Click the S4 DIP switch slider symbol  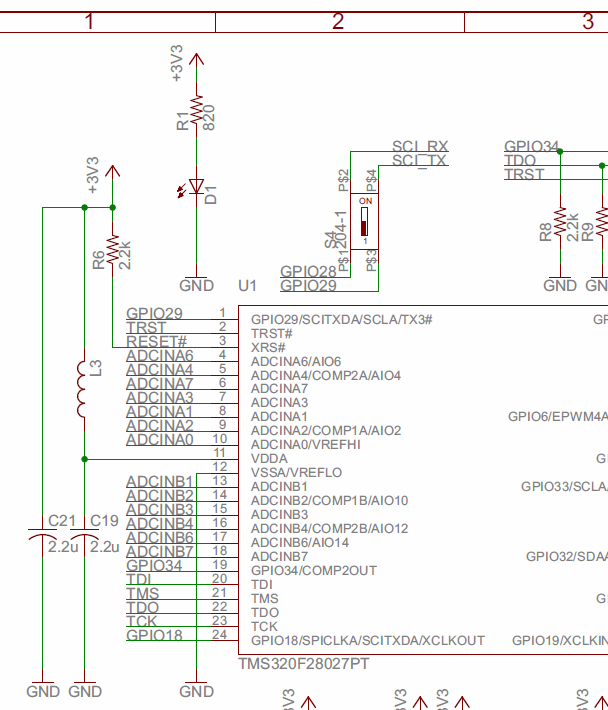(364, 221)
